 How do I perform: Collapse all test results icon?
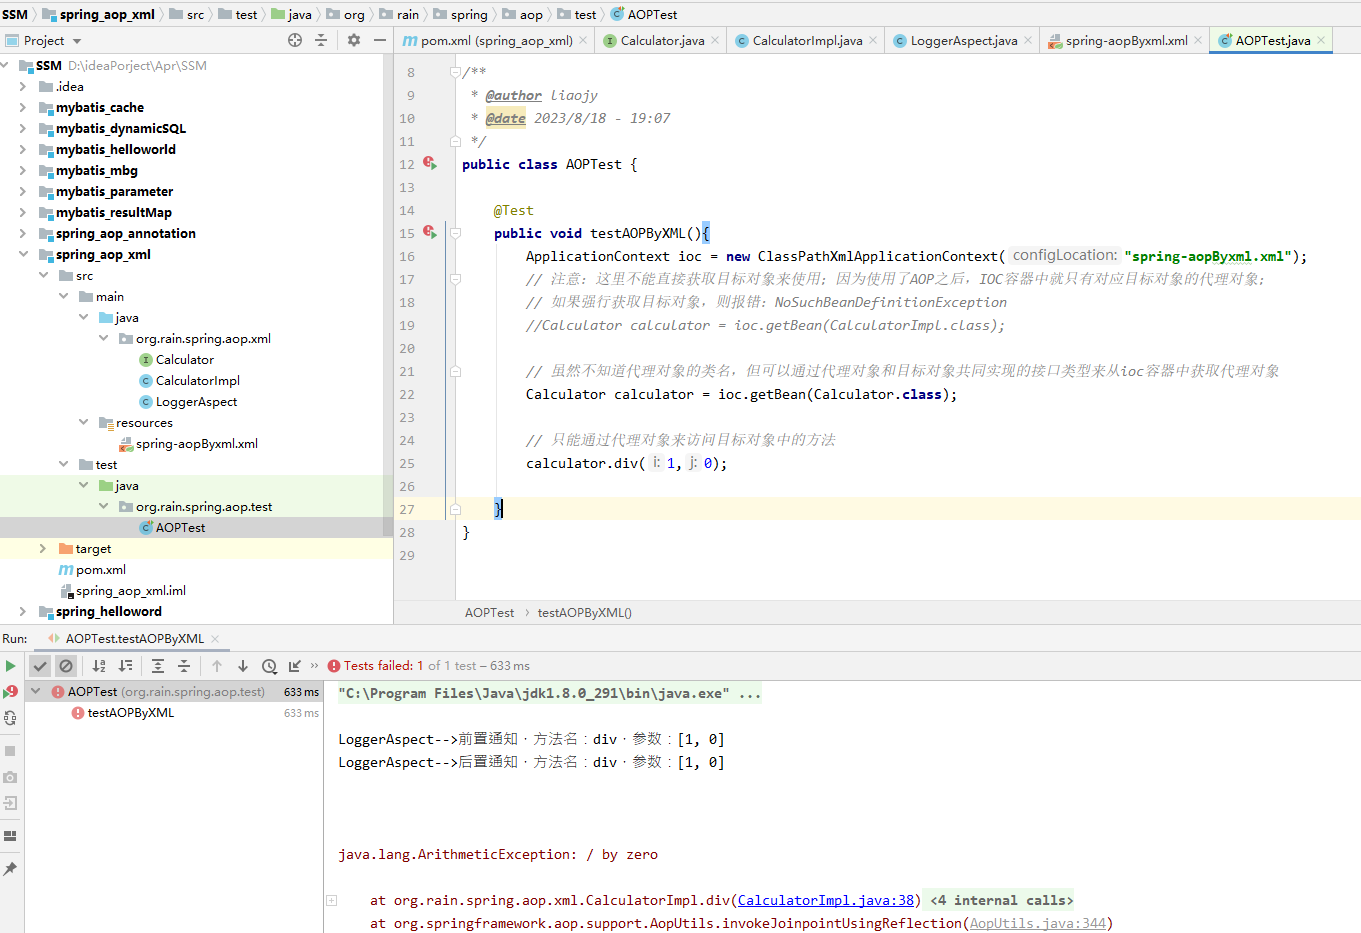184,666
